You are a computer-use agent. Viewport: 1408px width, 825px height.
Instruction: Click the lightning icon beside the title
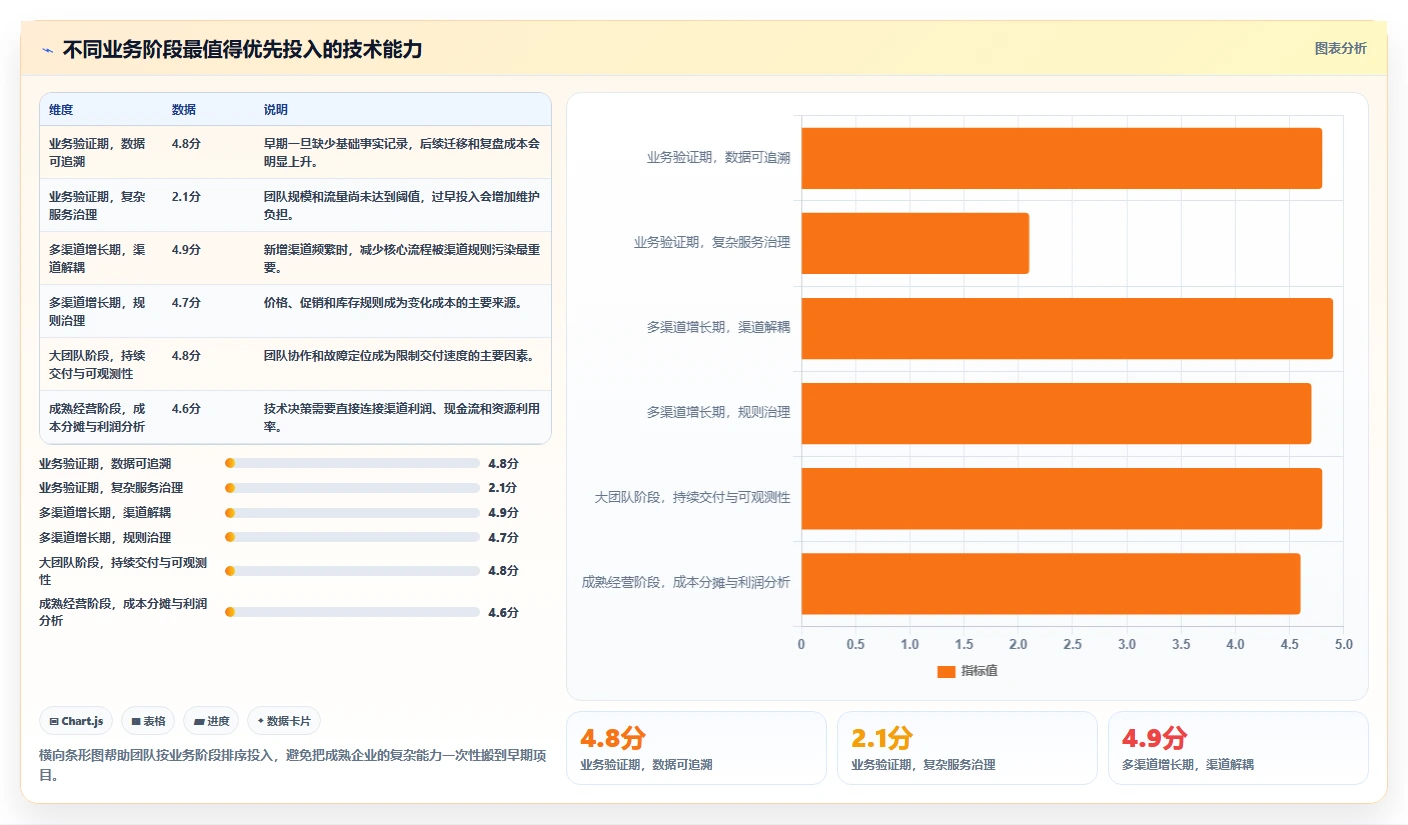click(x=48, y=49)
